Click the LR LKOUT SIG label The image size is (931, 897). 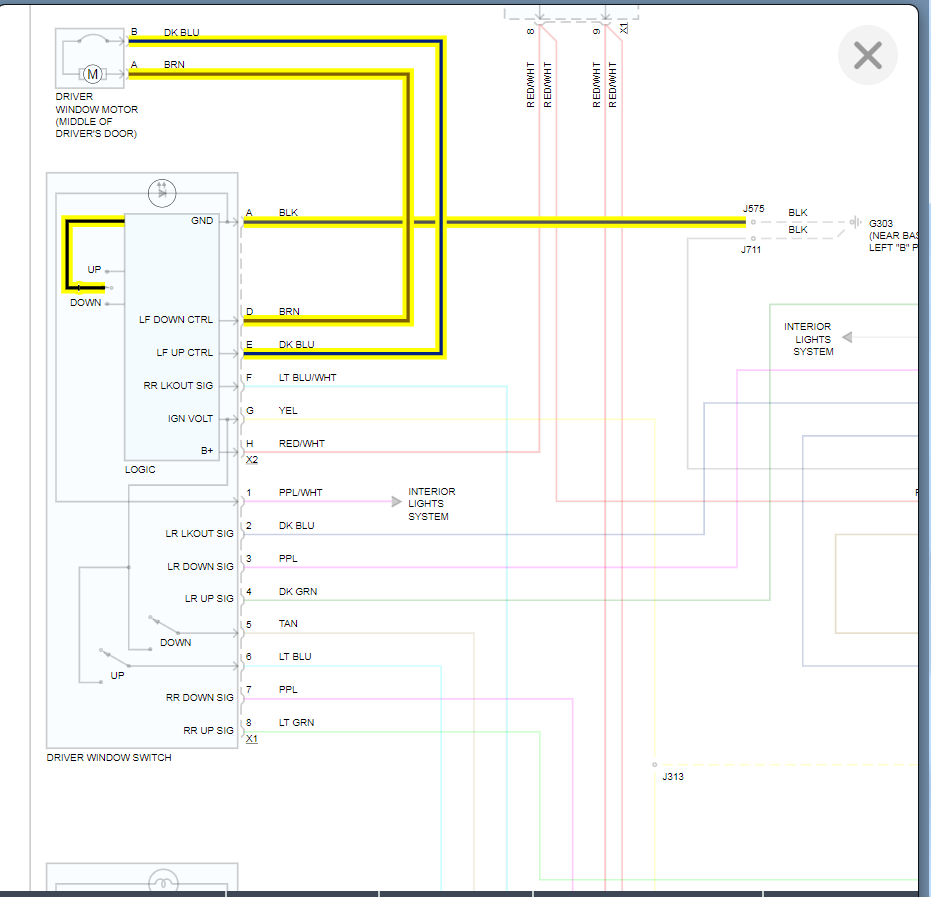(x=200, y=534)
